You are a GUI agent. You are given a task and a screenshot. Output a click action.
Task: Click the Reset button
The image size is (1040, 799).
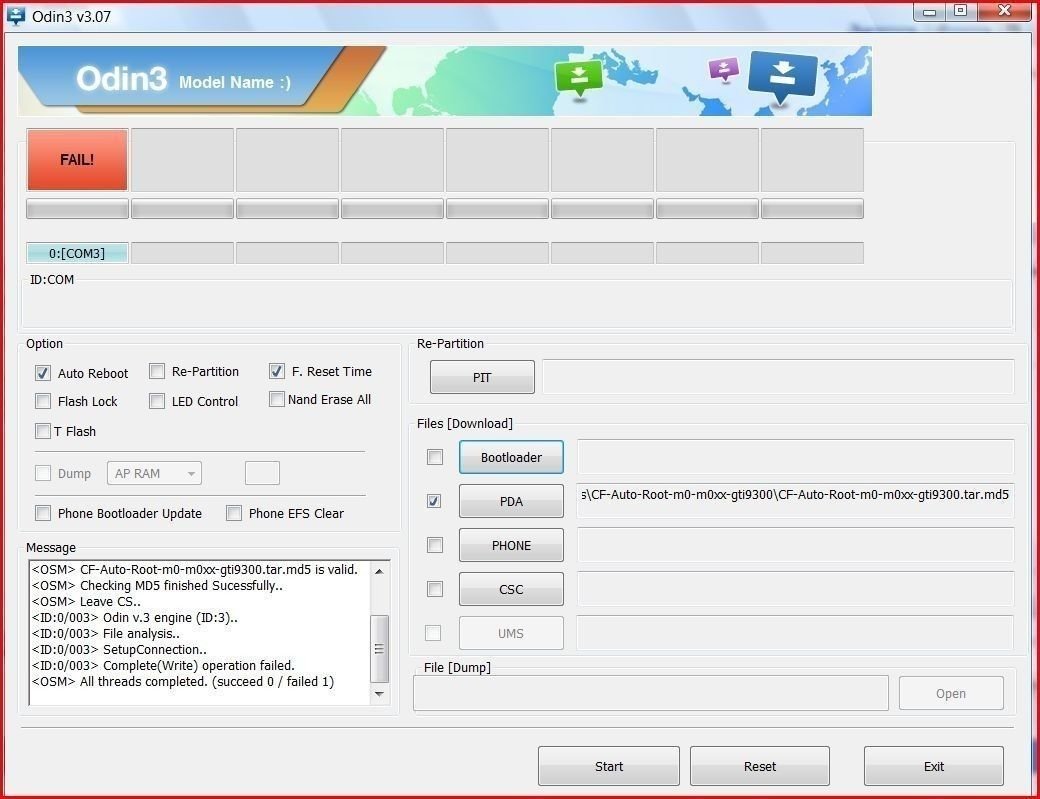(760, 767)
